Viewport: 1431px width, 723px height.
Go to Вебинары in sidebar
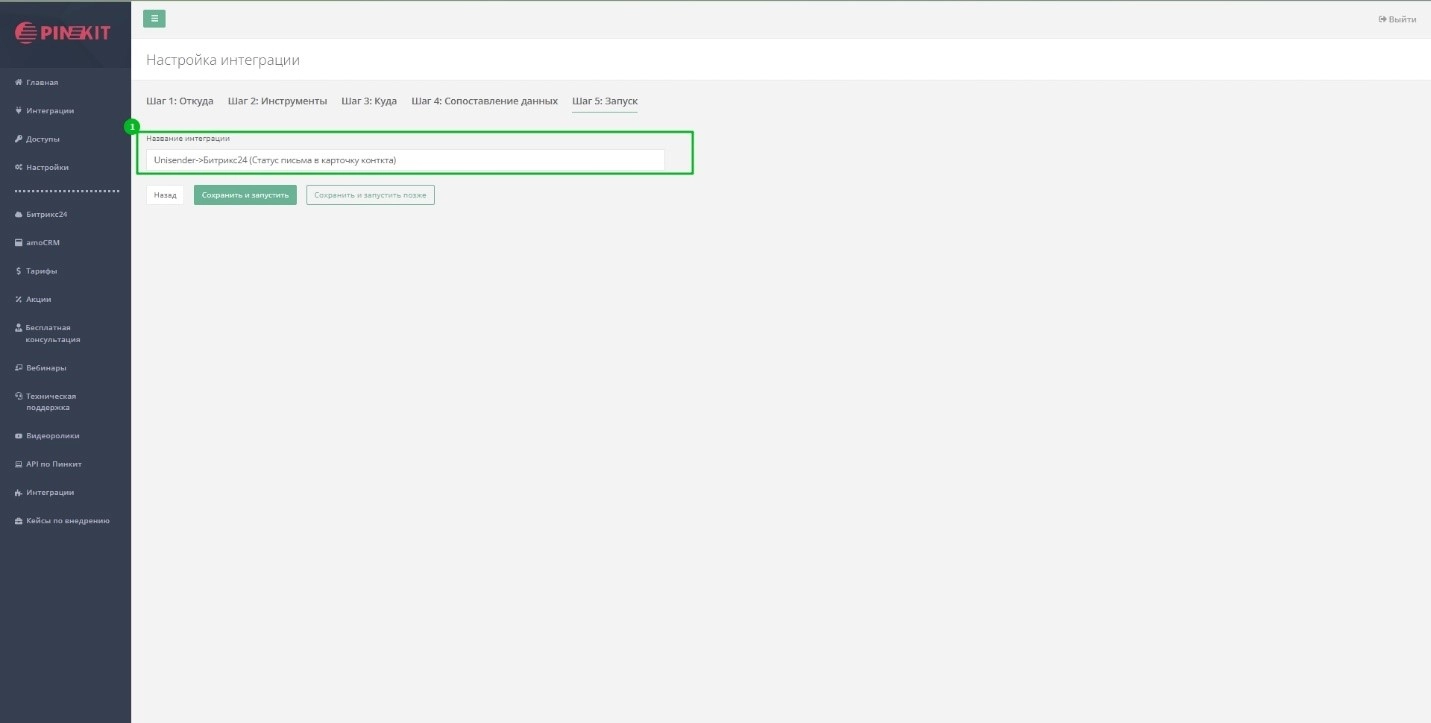45,368
